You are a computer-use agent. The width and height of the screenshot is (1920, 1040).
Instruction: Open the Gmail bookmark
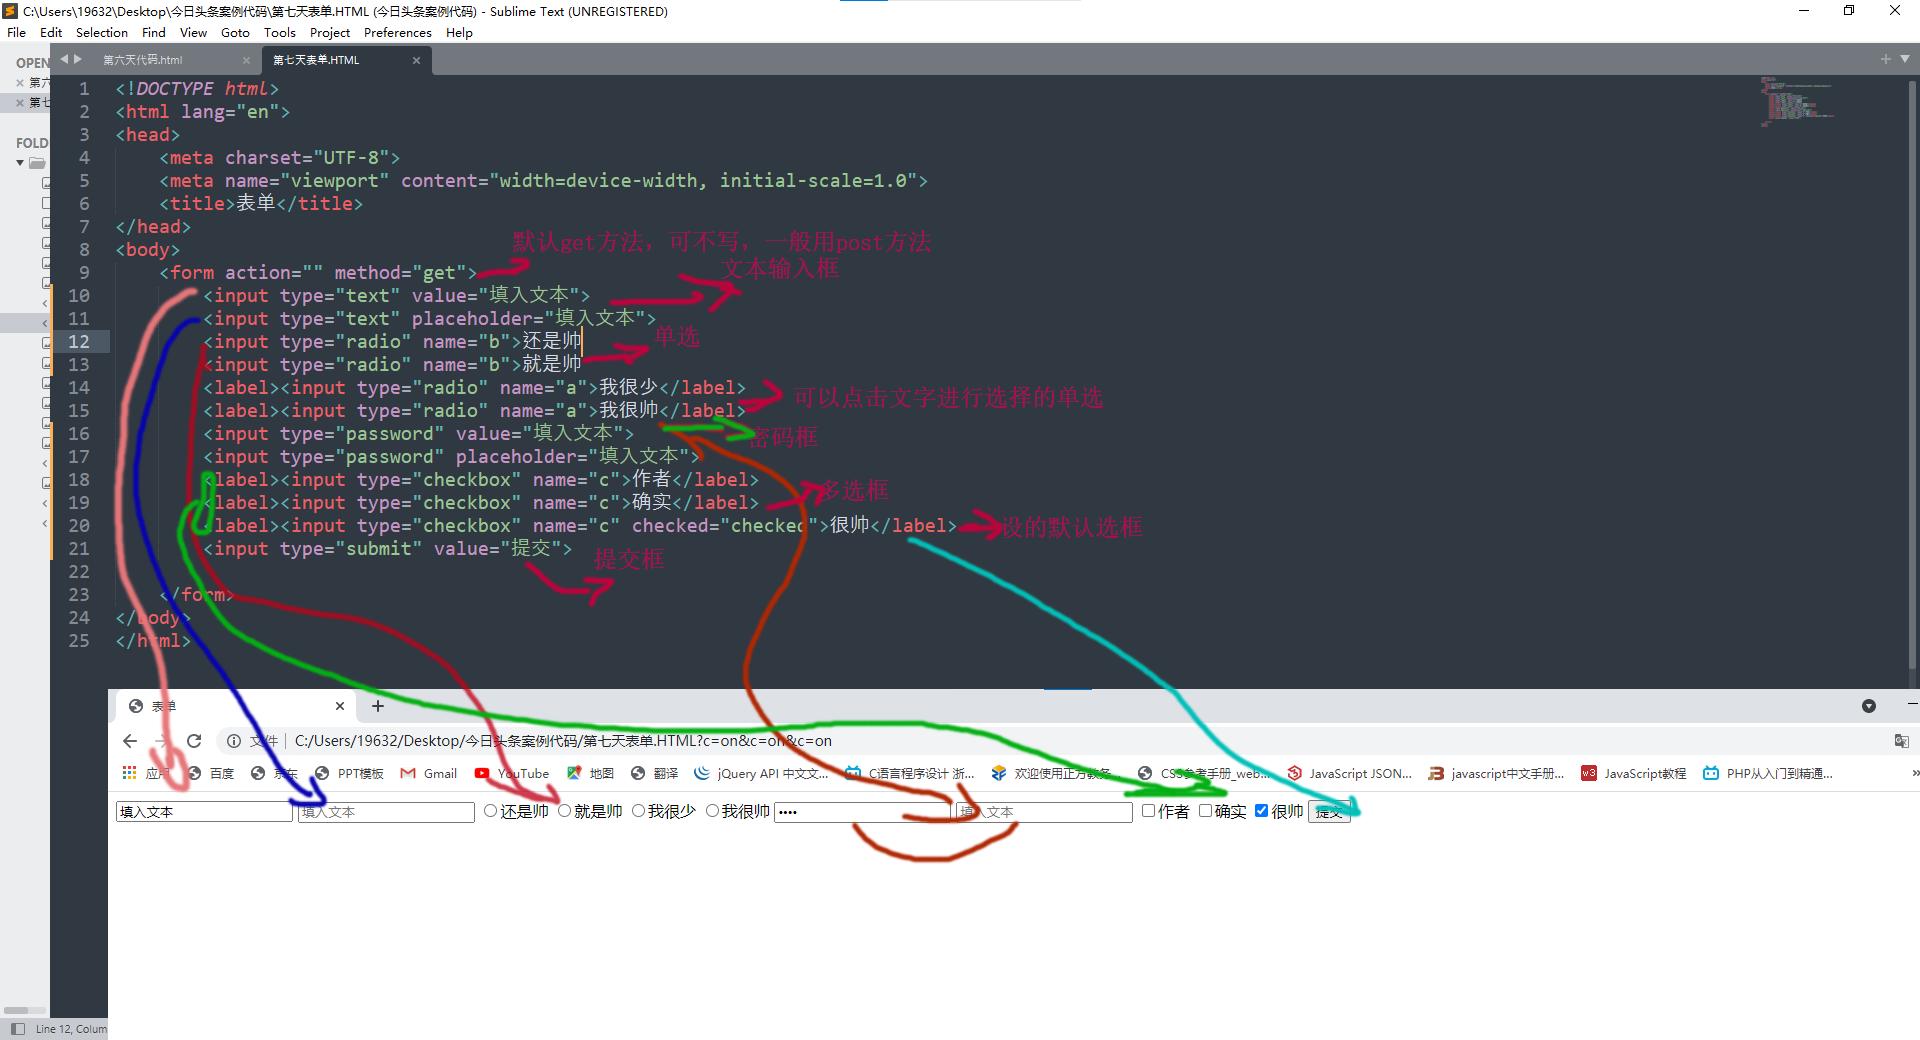(x=428, y=773)
